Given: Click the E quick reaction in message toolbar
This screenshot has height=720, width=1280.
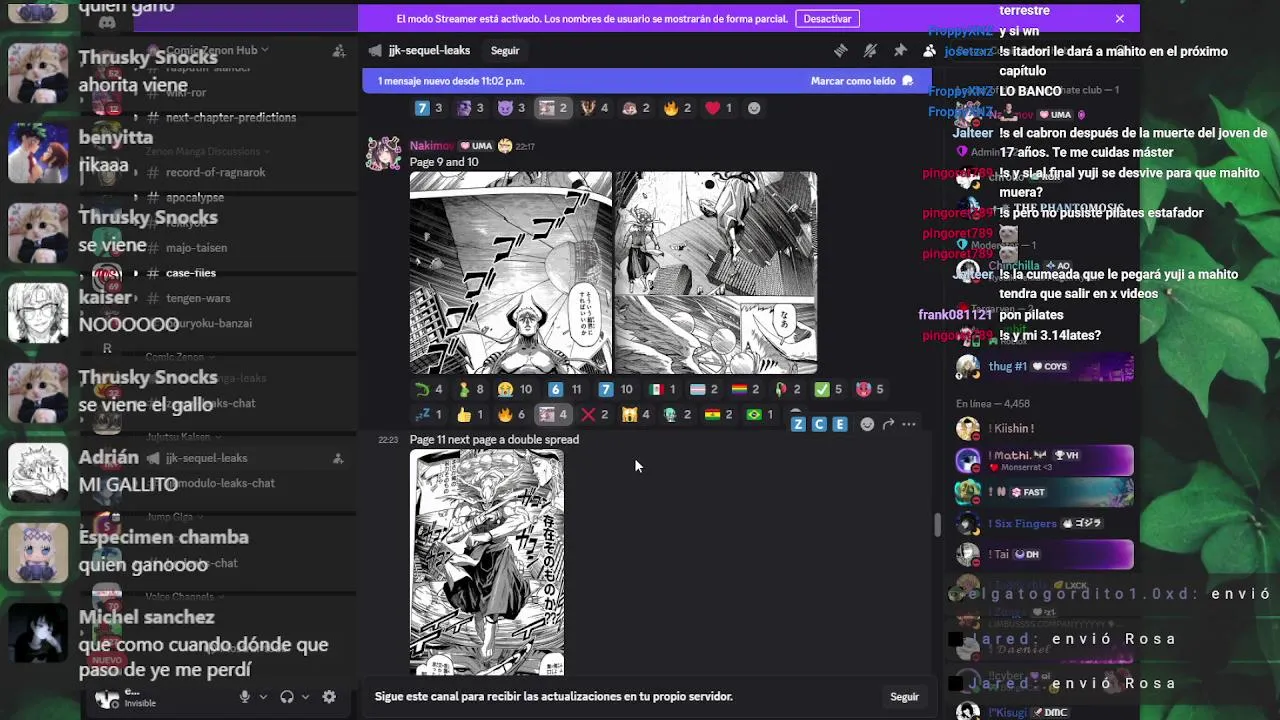Looking at the screenshot, I should point(840,424).
